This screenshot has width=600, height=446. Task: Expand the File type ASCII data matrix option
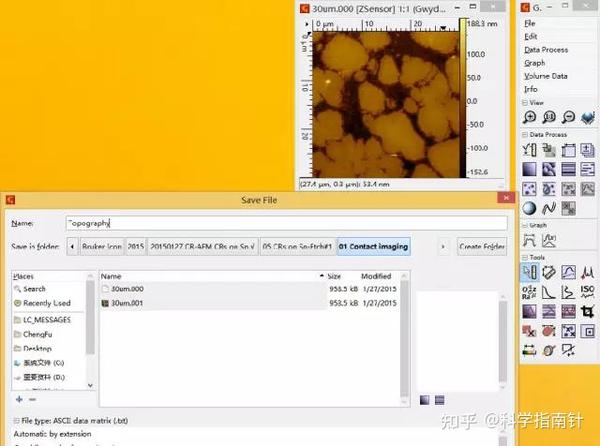tap(16, 421)
